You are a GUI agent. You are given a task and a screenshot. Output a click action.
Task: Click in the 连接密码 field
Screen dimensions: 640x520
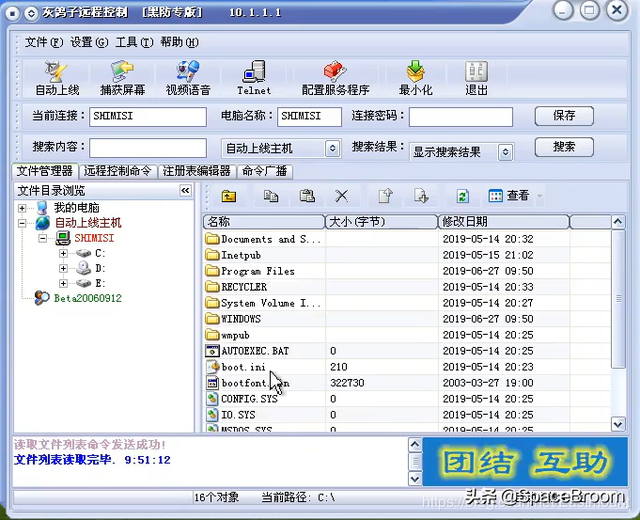pos(461,117)
